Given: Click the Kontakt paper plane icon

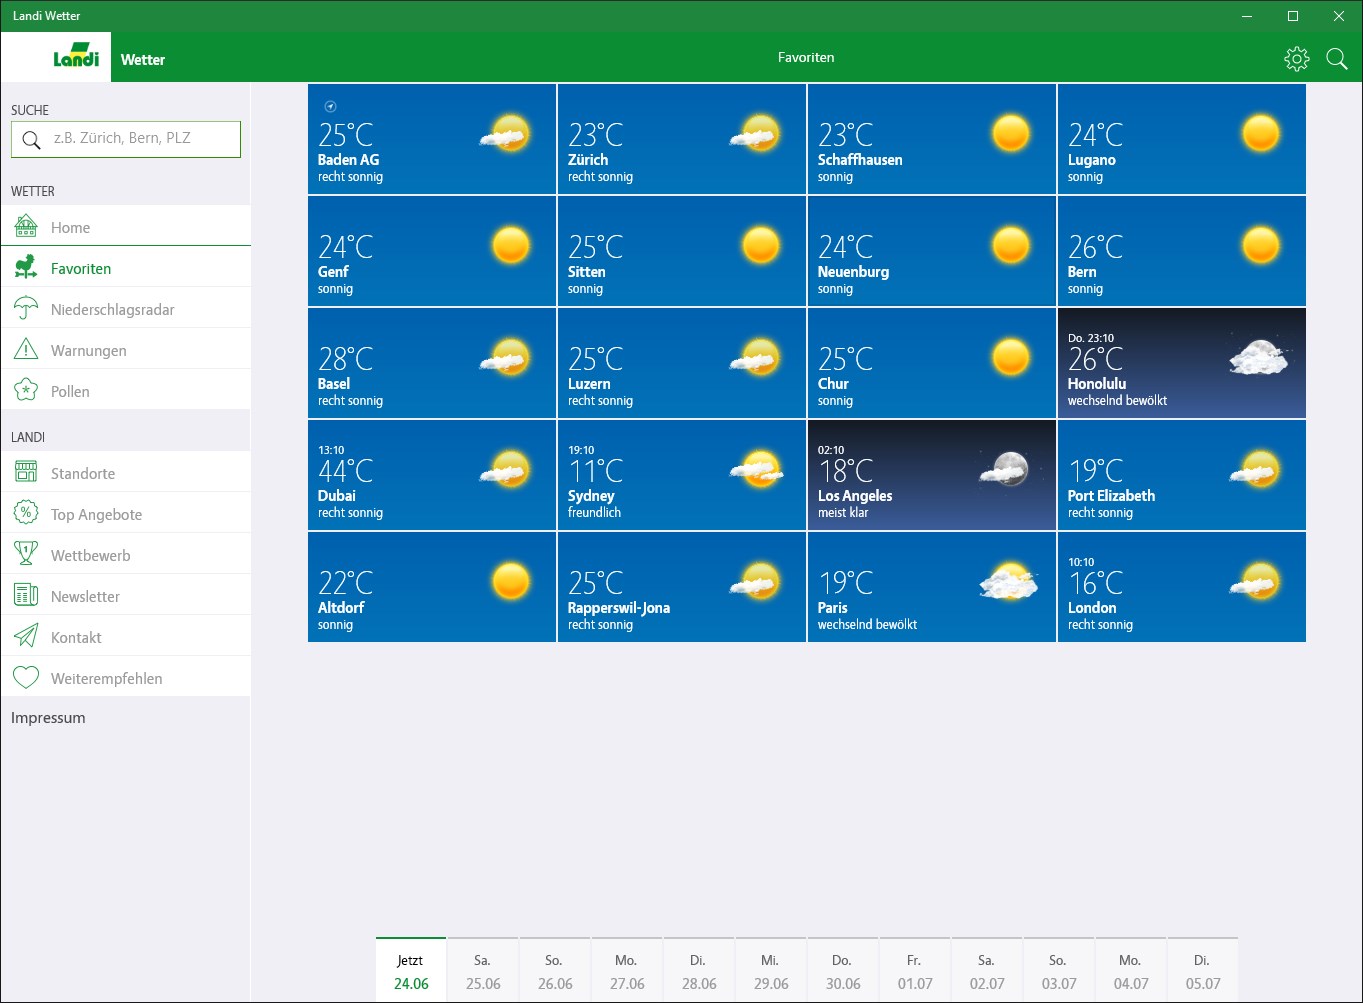Looking at the screenshot, I should pos(26,637).
